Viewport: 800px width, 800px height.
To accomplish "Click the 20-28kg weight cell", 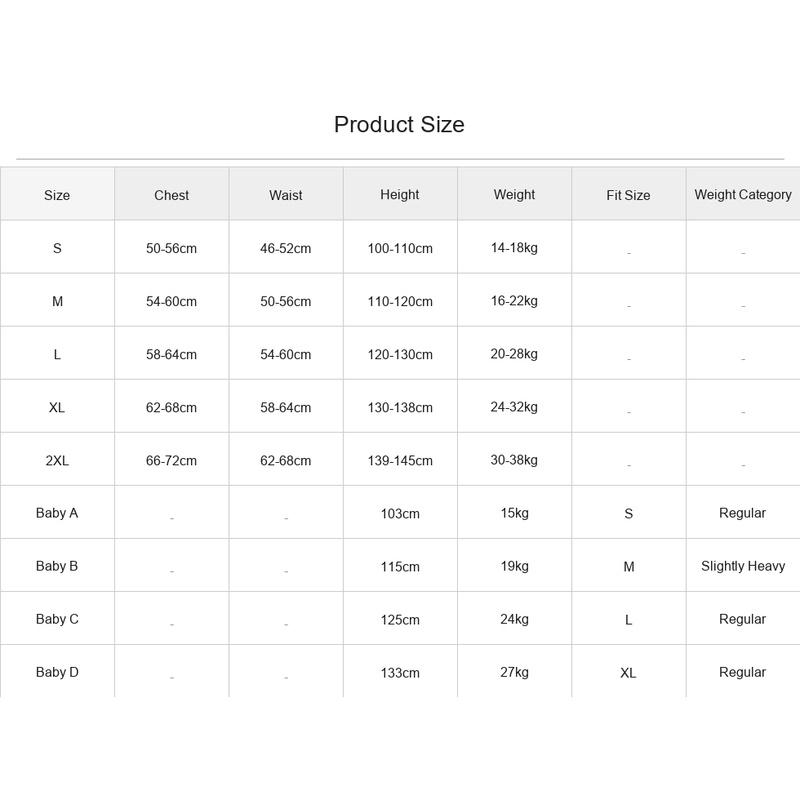I will pyautogui.click(x=514, y=354).
